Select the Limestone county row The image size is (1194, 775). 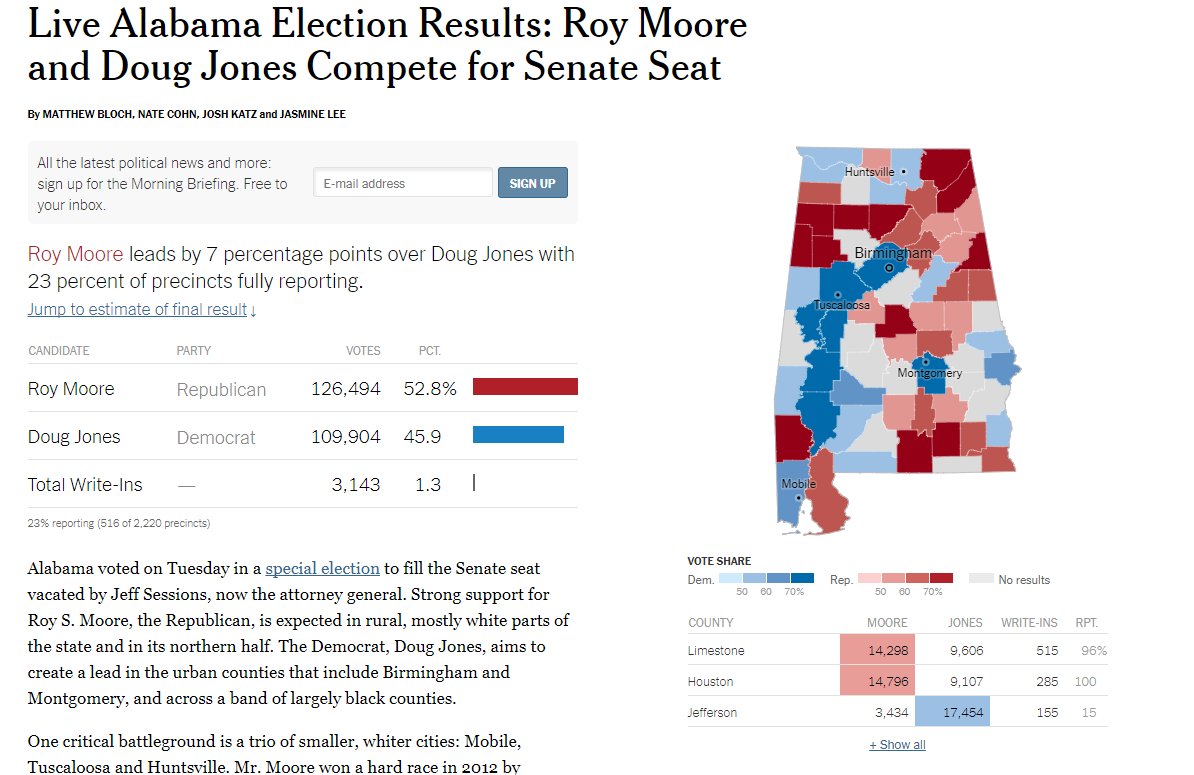click(897, 650)
